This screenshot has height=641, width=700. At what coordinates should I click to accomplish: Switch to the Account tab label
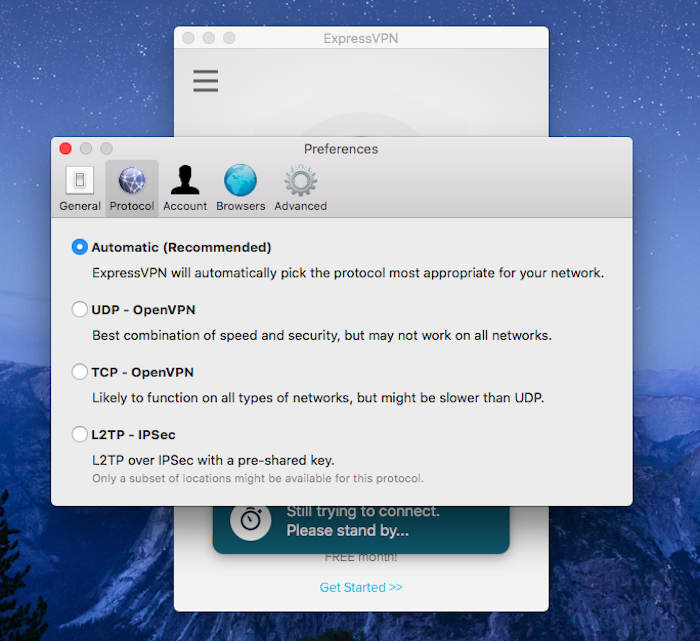tap(185, 206)
